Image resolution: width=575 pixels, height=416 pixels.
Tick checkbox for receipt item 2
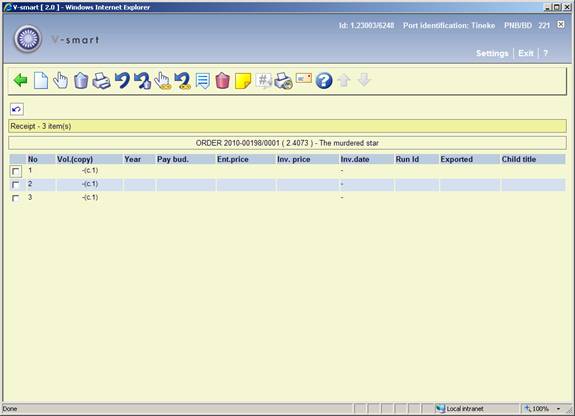click(x=16, y=185)
